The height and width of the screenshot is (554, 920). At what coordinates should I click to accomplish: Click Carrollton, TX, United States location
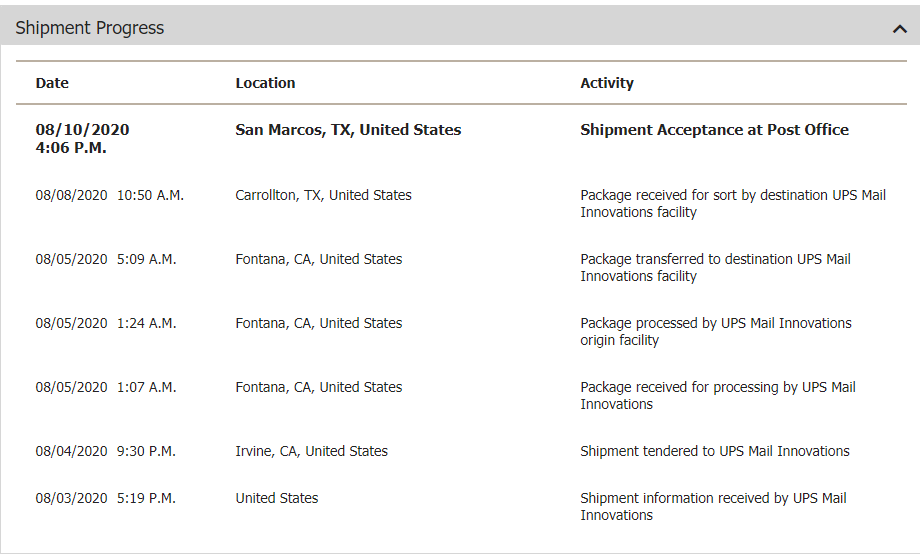[x=323, y=195]
